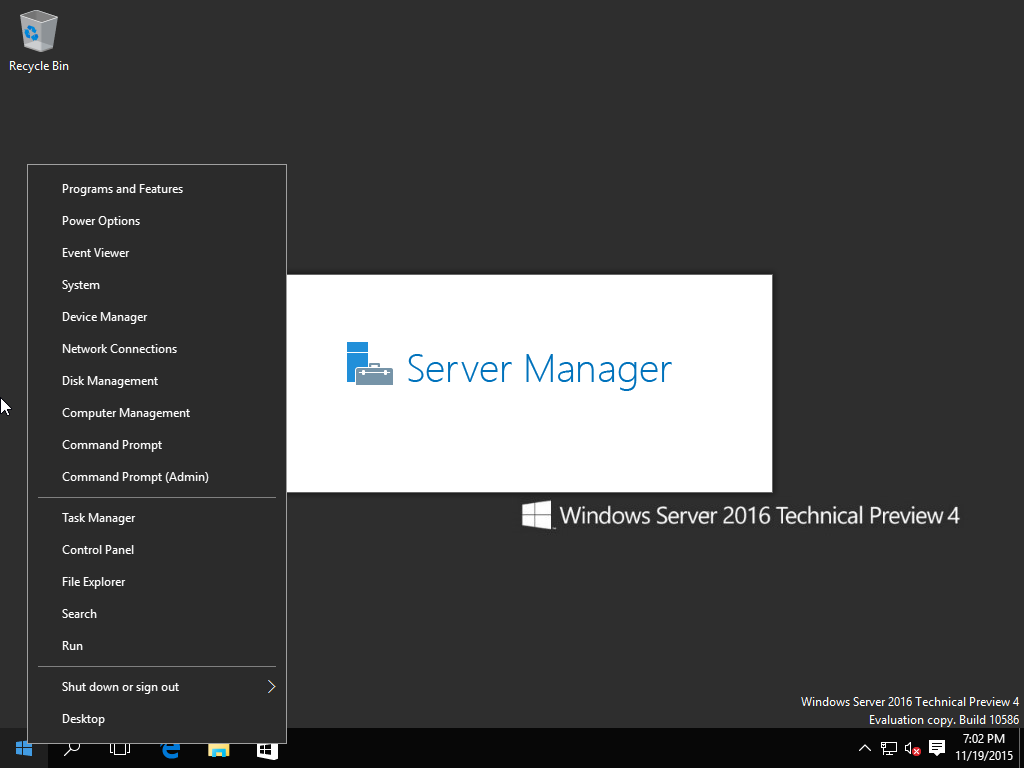Click the Run menu entry
1024x768 pixels.
pyautogui.click(x=73, y=646)
